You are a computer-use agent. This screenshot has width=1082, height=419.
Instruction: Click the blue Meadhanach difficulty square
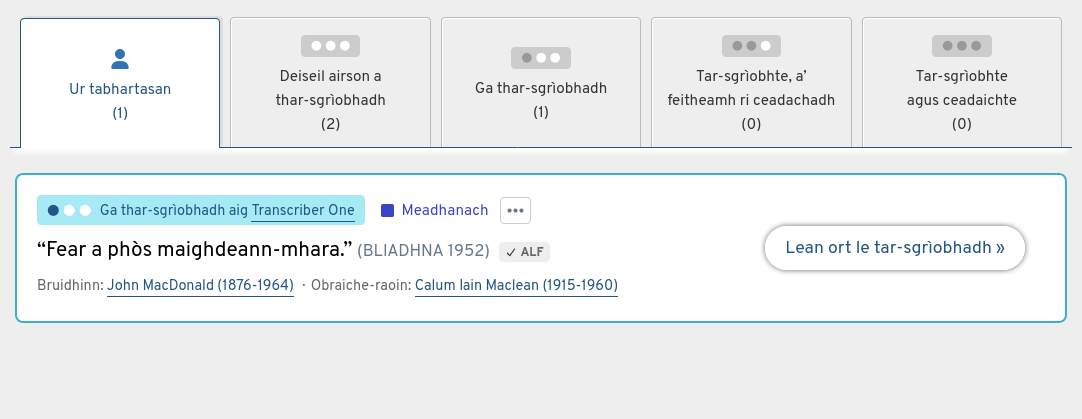(x=388, y=211)
